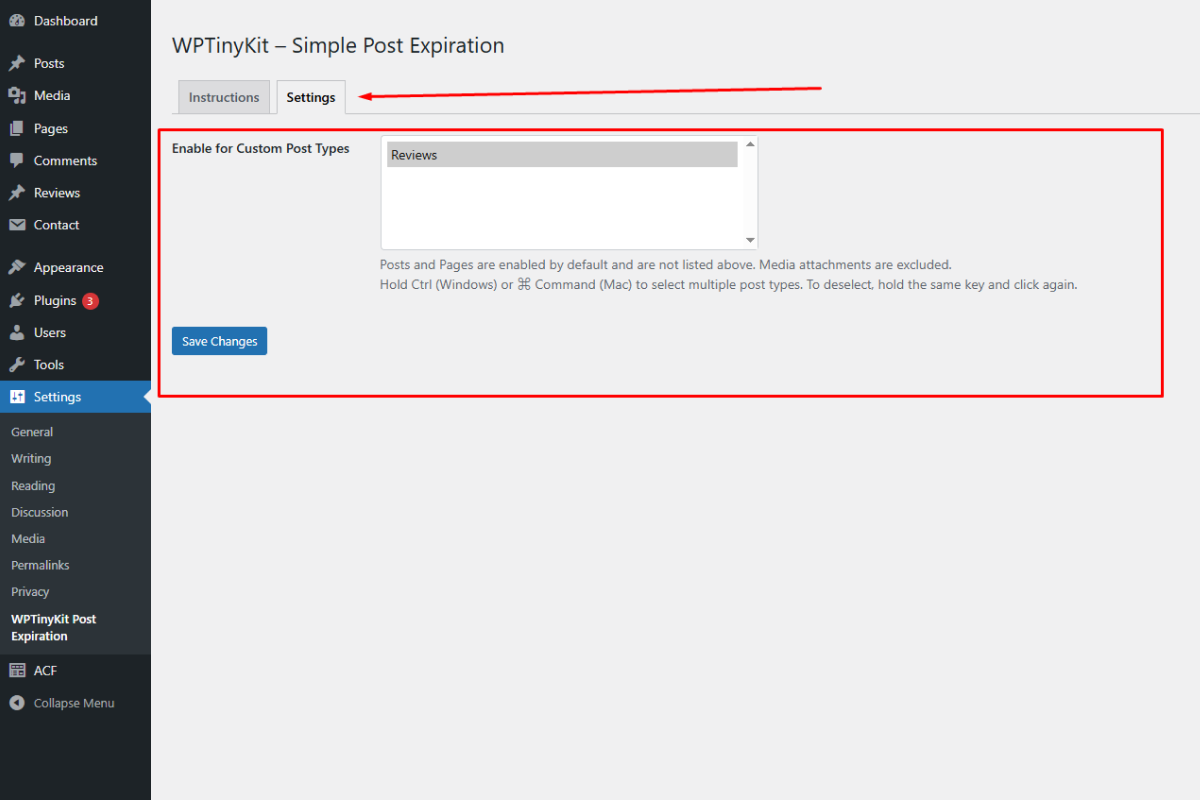1200x800 pixels.
Task: Select the Settings tab
Action: [311, 97]
